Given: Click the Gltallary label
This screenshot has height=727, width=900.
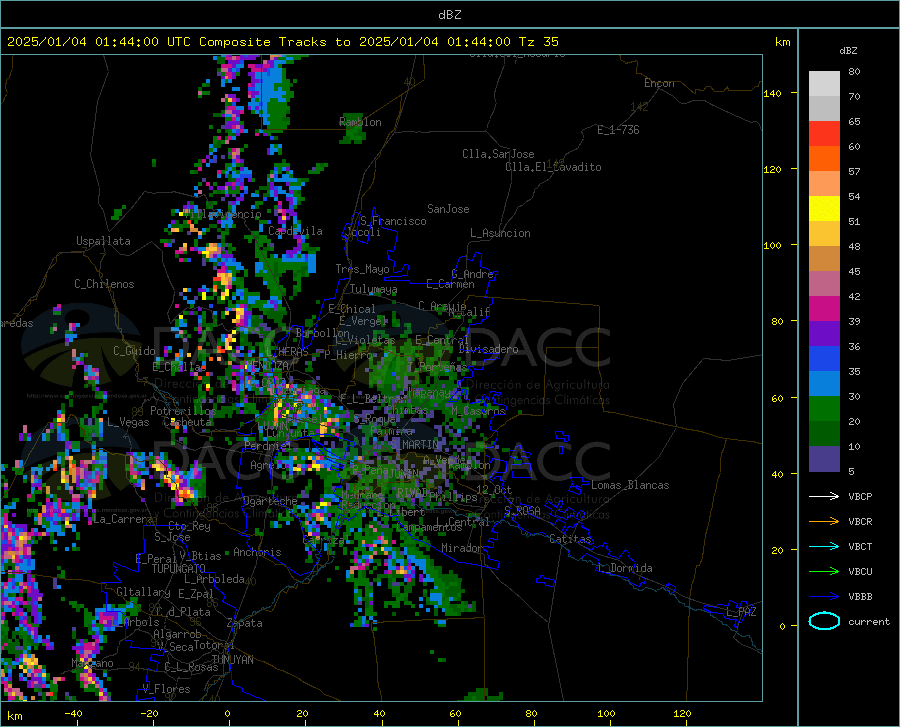Looking at the screenshot, I should point(143,592).
